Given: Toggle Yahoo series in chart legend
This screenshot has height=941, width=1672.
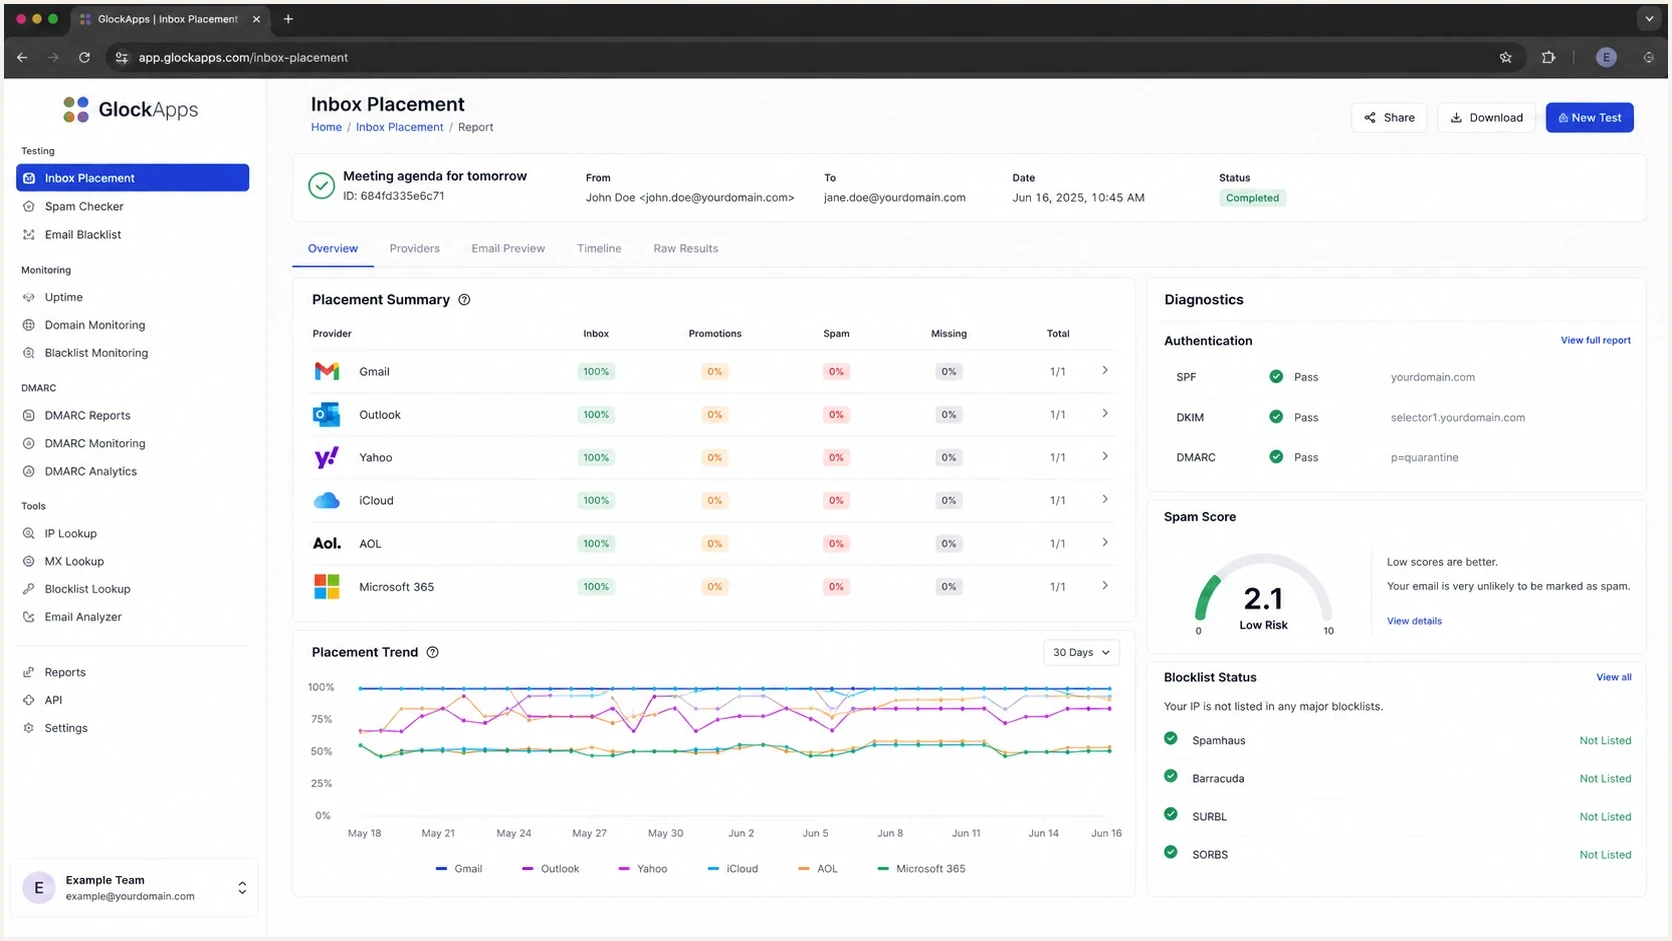Looking at the screenshot, I should pyautogui.click(x=643, y=869).
